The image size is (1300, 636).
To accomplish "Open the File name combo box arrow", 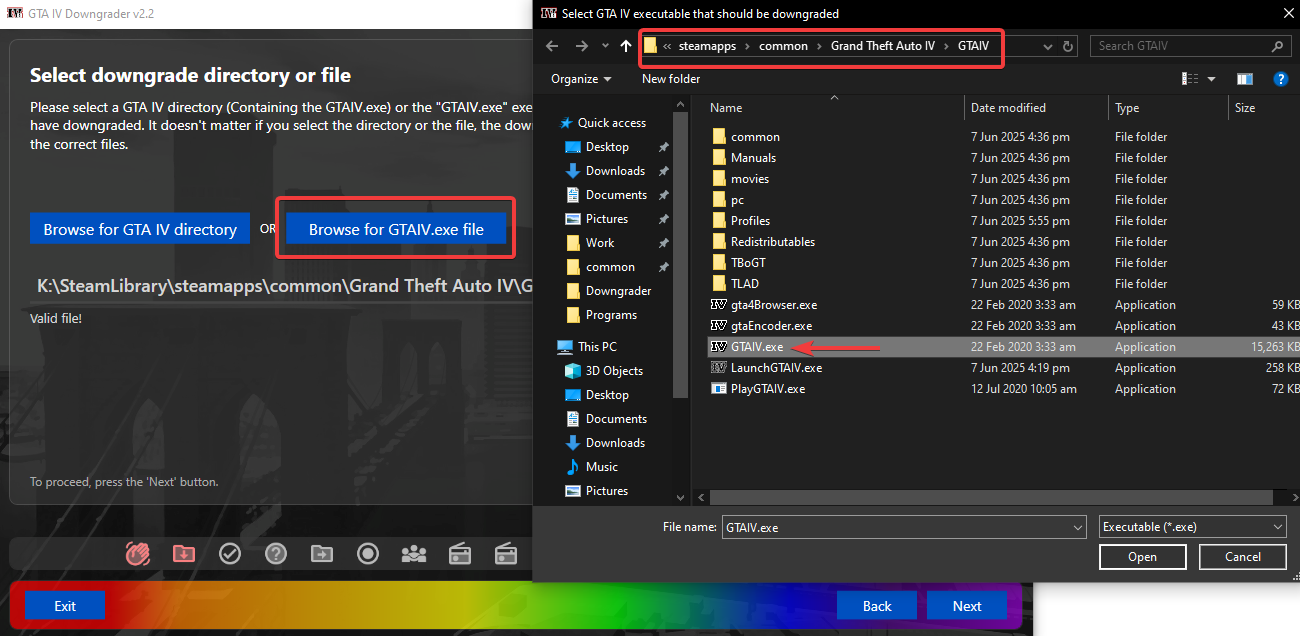I will (1077, 527).
